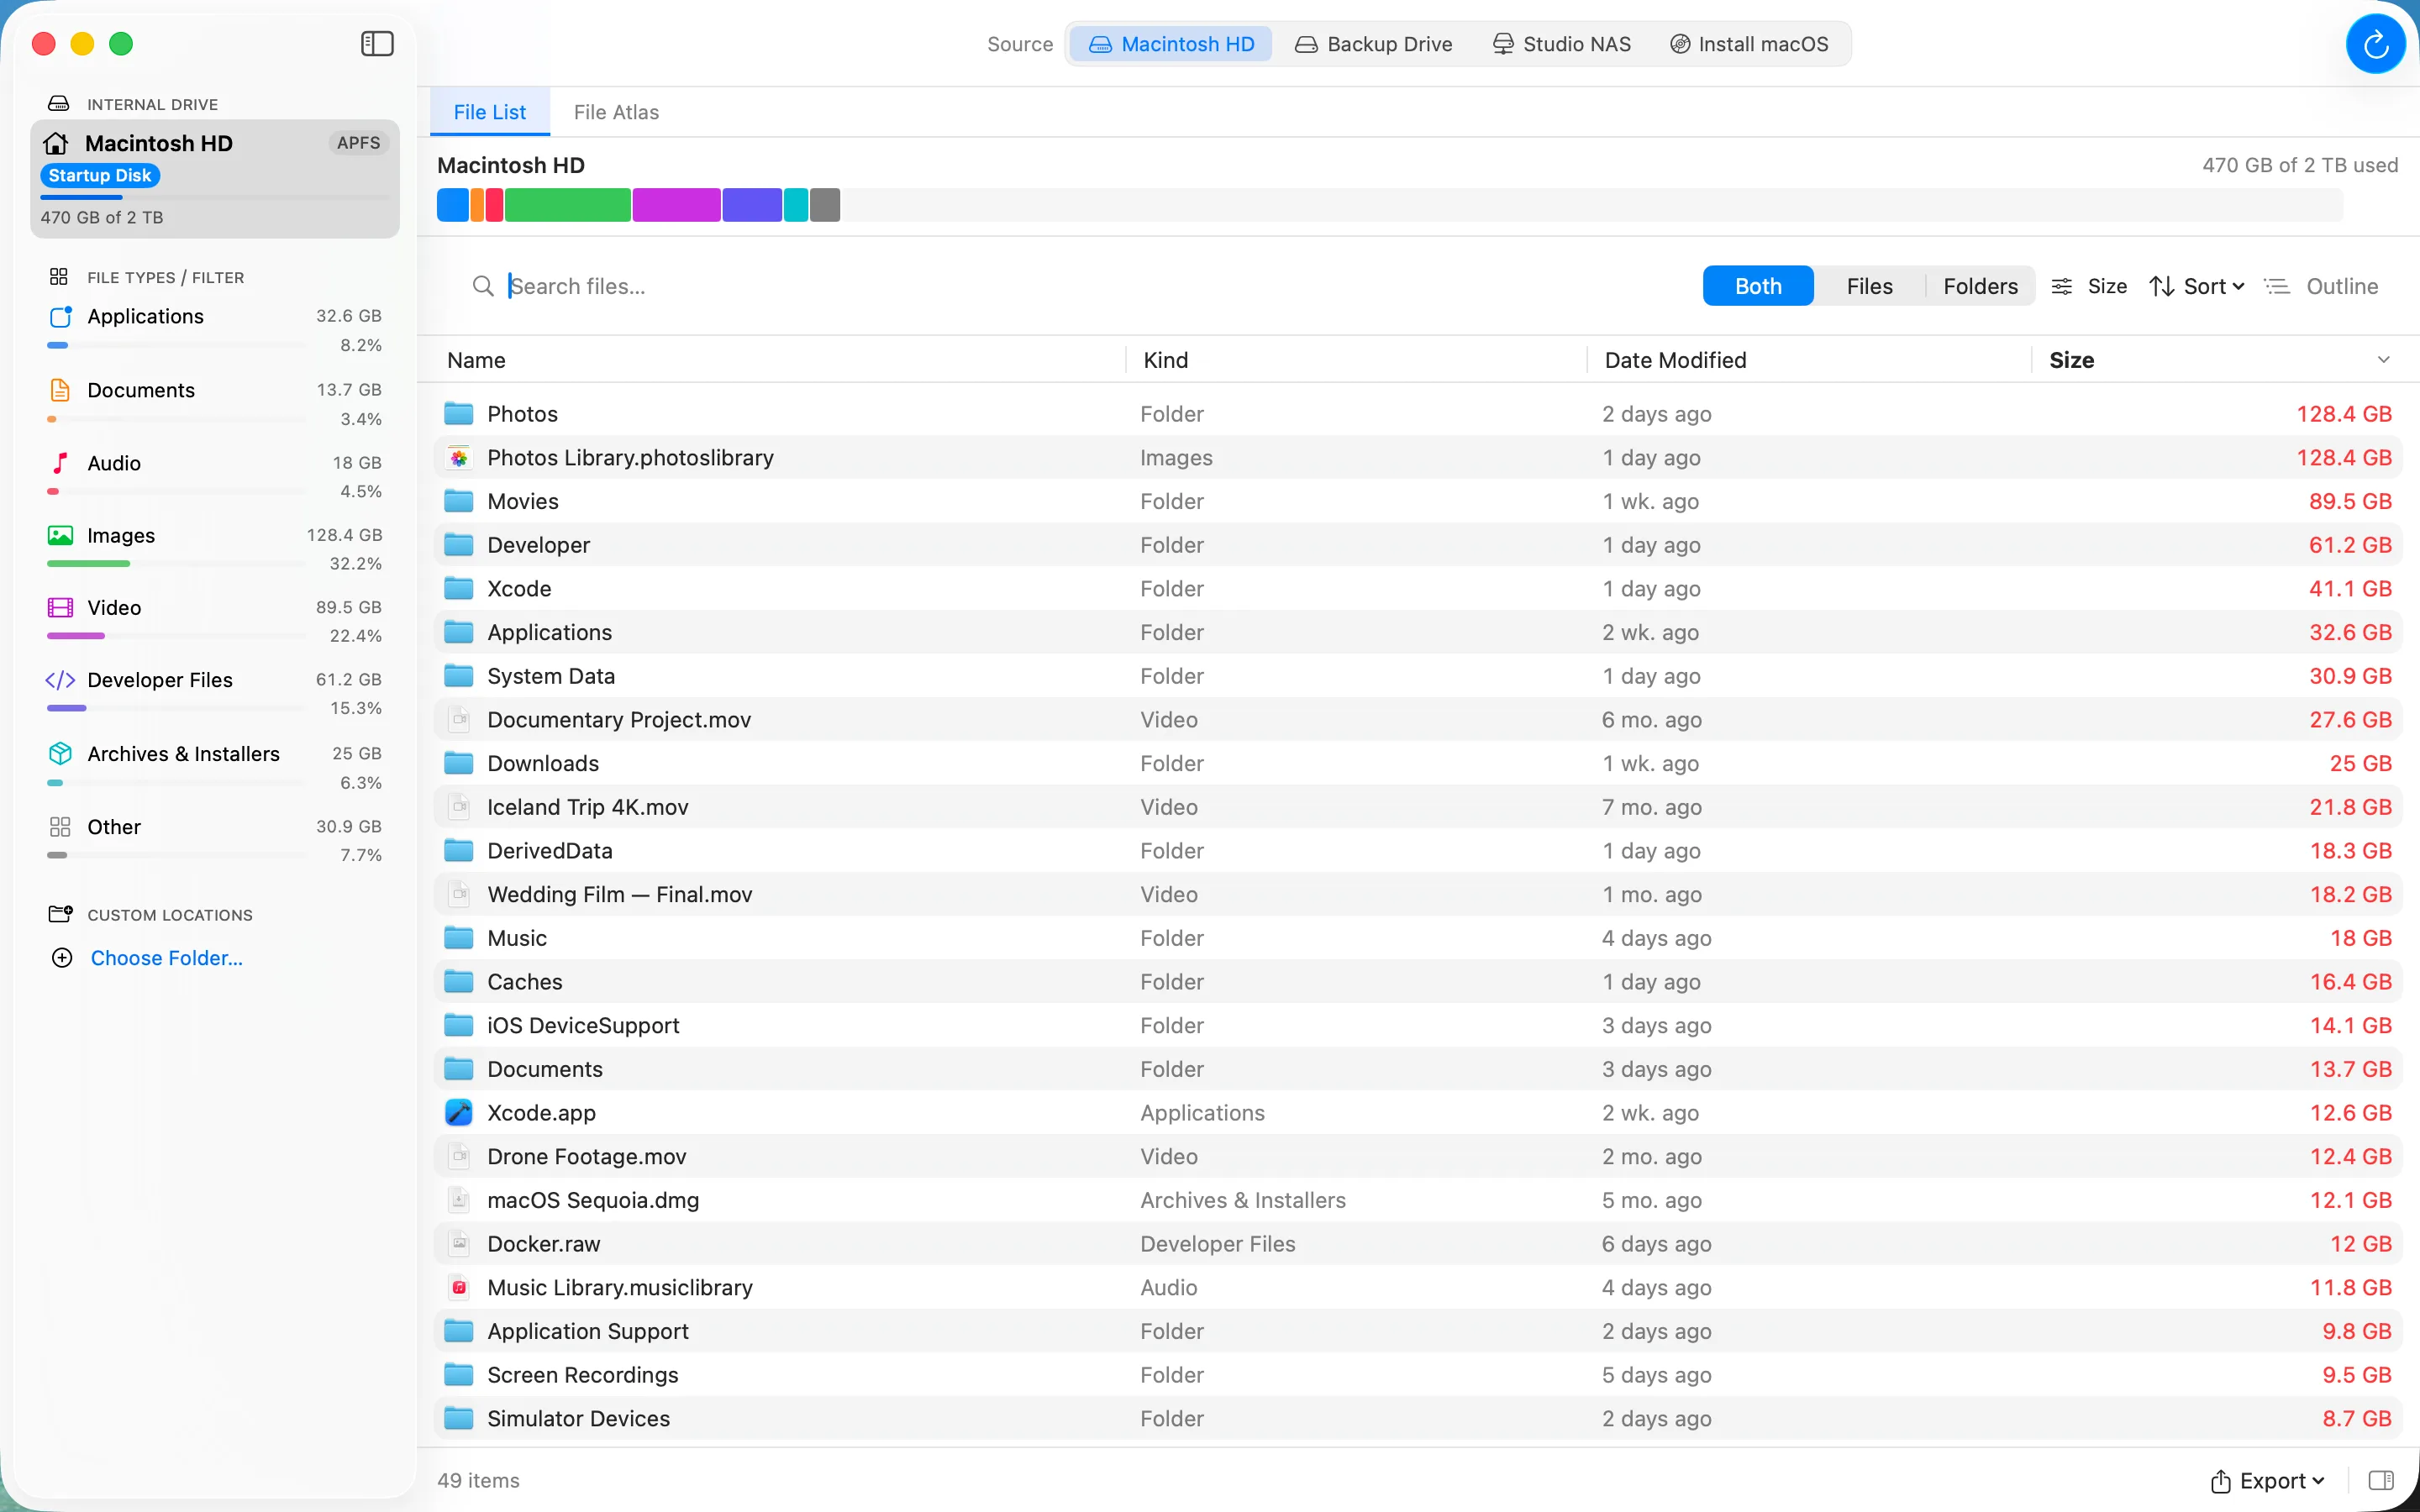Select Install macOS source
Screen dimensions: 2420x1512
(1749, 44)
